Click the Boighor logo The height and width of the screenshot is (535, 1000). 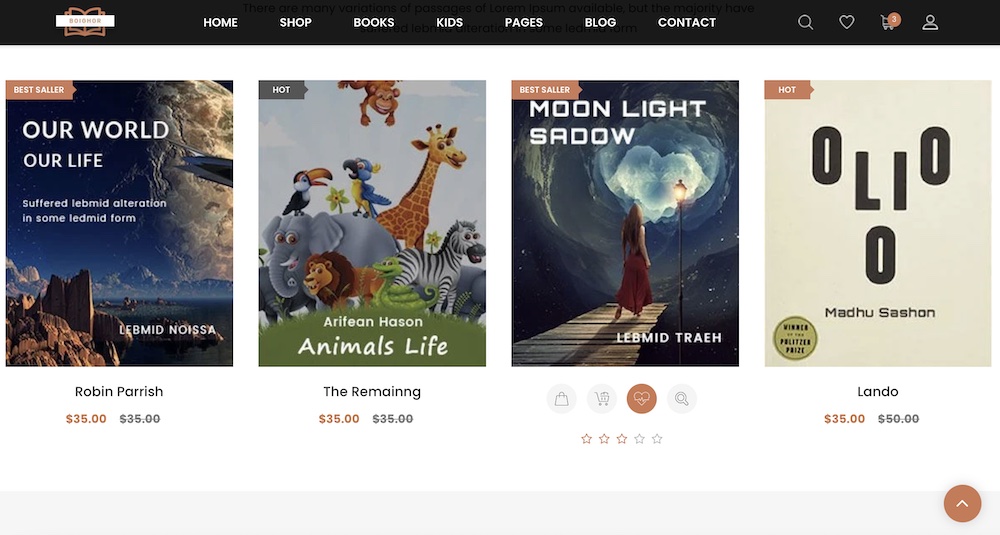click(x=85, y=21)
